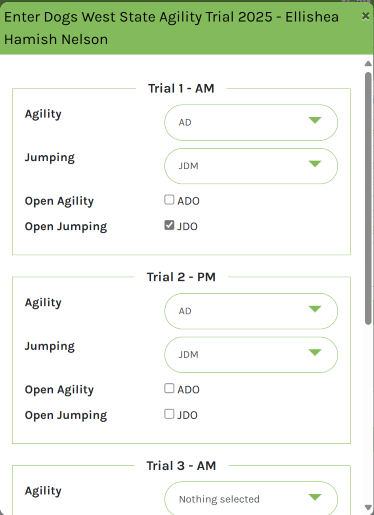Screen dimensions: 374x515
Task: Uncheck JDO checkbox in Trial 1
Action: tap(169, 225)
